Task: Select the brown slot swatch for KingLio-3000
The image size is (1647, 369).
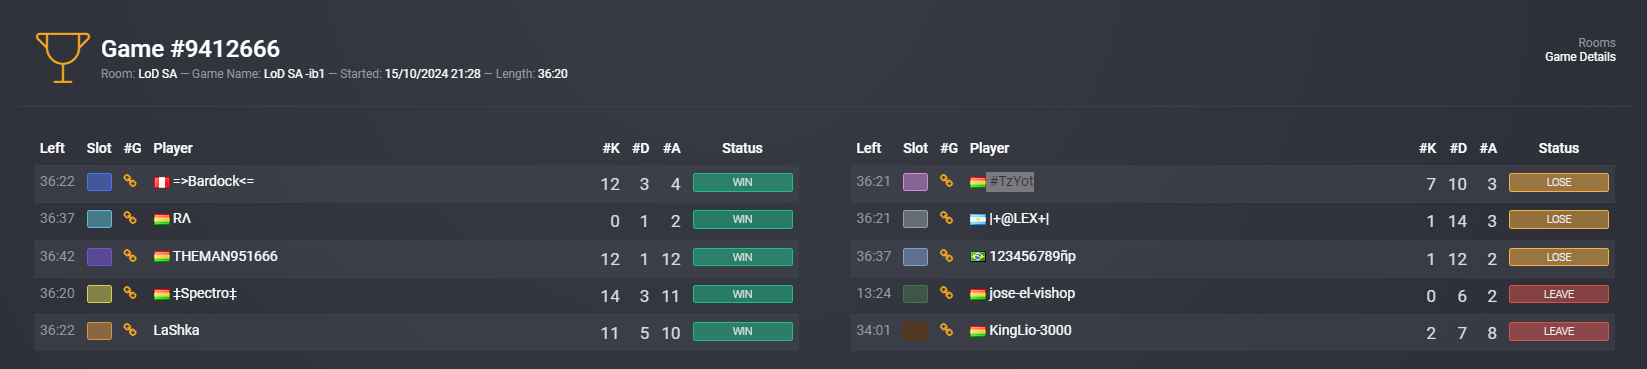Action: pyautogui.click(x=915, y=331)
